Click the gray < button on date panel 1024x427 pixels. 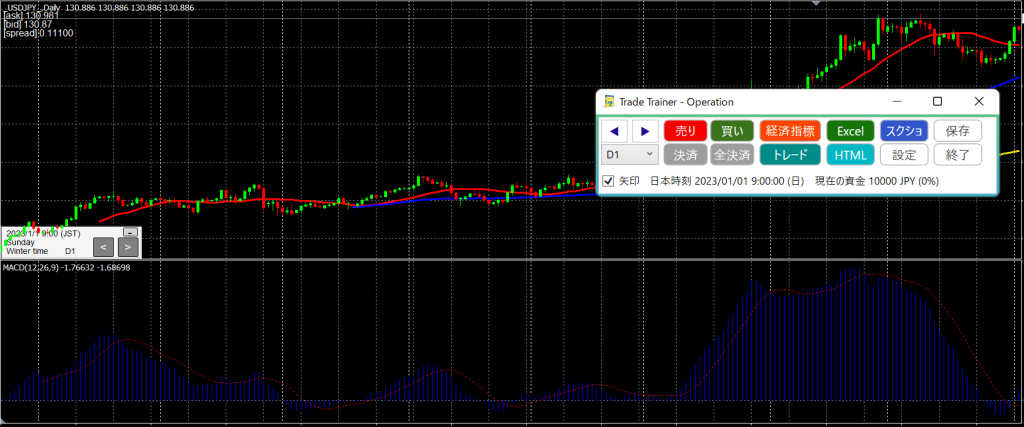click(x=103, y=246)
